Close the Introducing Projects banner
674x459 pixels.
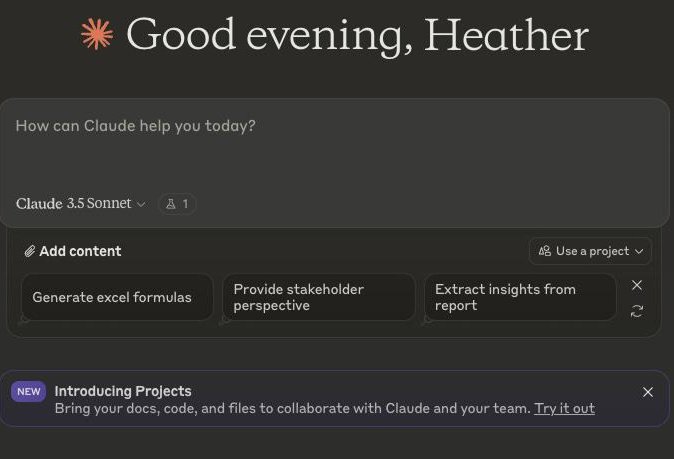pyautogui.click(x=648, y=392)
